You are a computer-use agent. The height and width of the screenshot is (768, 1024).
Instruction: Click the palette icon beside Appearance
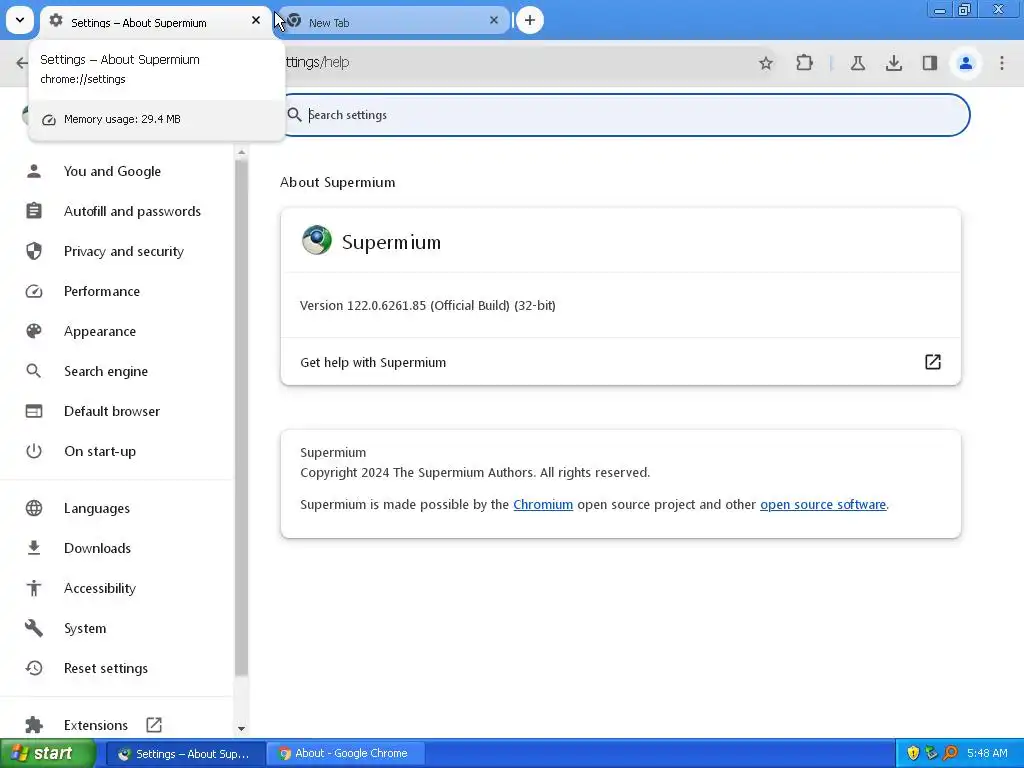click(34, 331)
